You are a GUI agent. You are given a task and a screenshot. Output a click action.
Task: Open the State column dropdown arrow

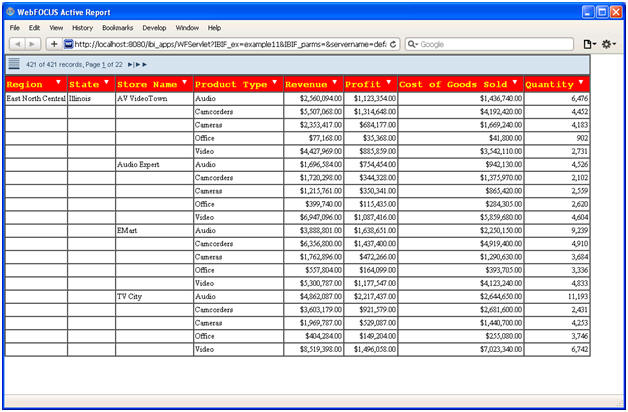[107, 82]
